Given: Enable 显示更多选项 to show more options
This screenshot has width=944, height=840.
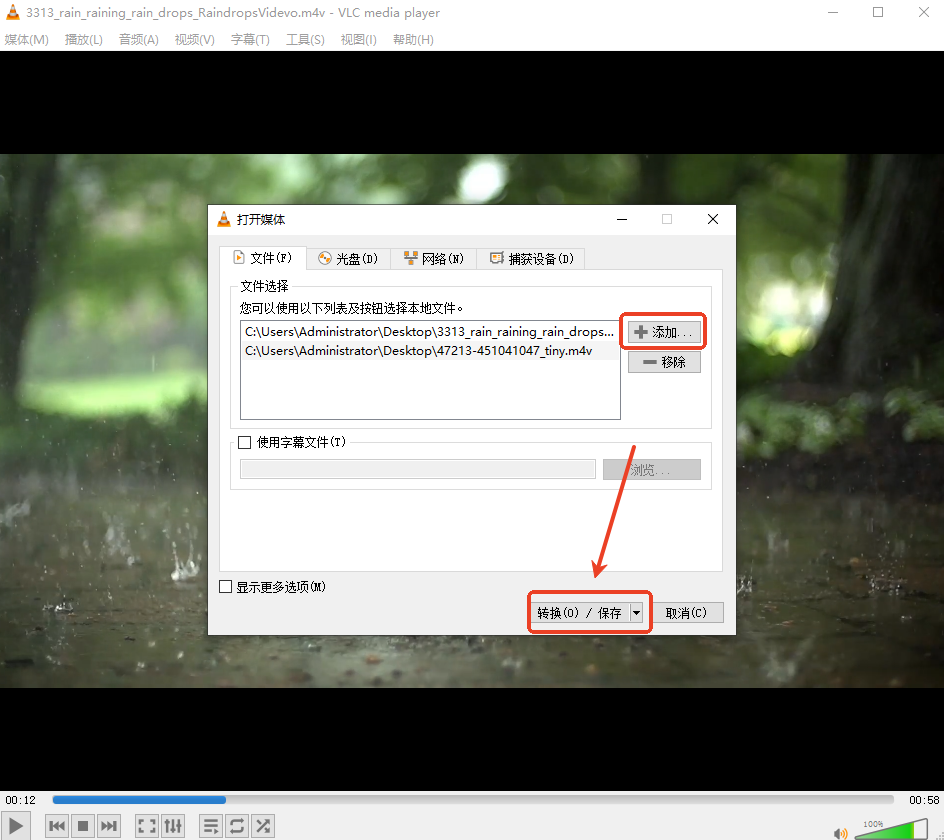Looking at the screenshot, I should [x=225, y=587].
